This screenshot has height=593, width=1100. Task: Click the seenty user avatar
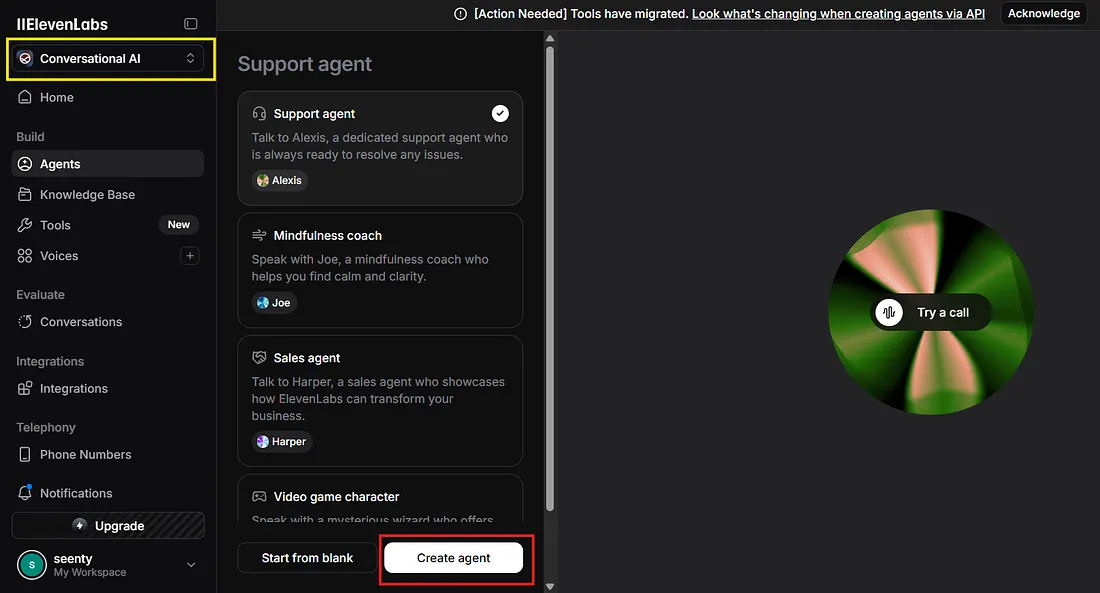pyautogui.click(x=32, y=565)
